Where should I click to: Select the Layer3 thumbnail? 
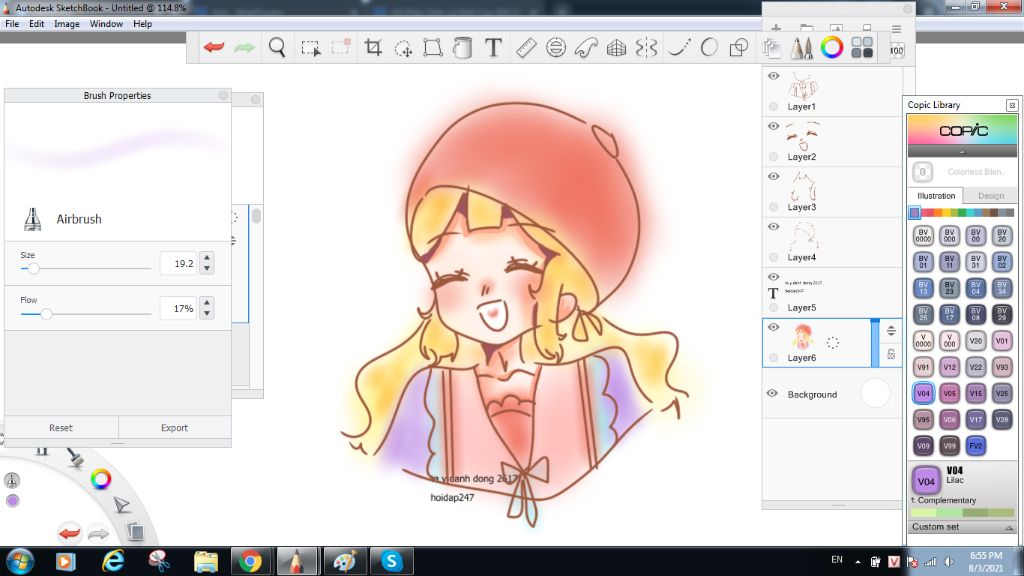click(802, 185)
